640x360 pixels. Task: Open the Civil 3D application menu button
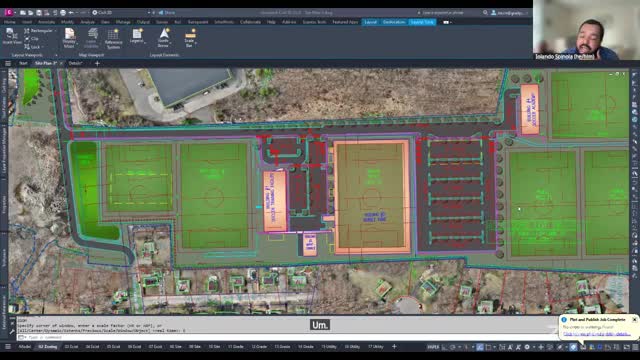click(x=9, y=13)
